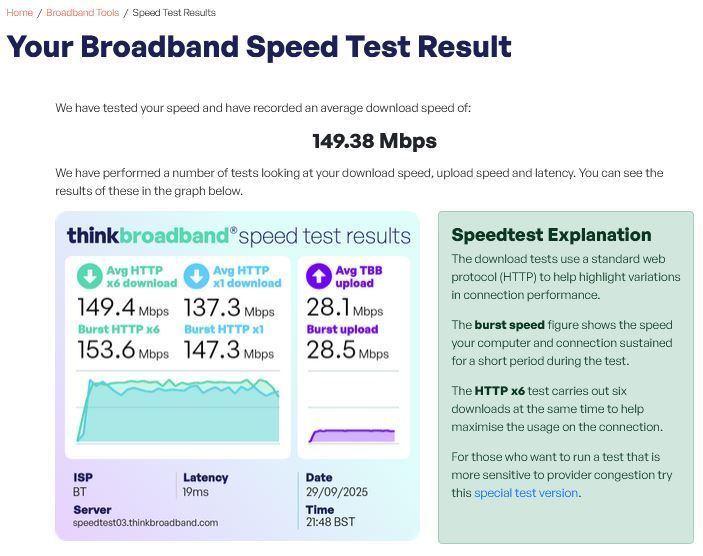Click the date 29/09/2025
This screenshot has width=703, height=556.
(337, 492)
